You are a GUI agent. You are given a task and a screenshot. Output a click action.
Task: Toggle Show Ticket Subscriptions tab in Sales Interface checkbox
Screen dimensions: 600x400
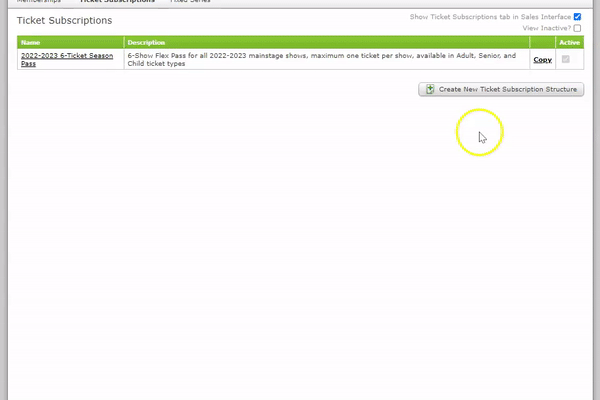(x=577, y=17)
